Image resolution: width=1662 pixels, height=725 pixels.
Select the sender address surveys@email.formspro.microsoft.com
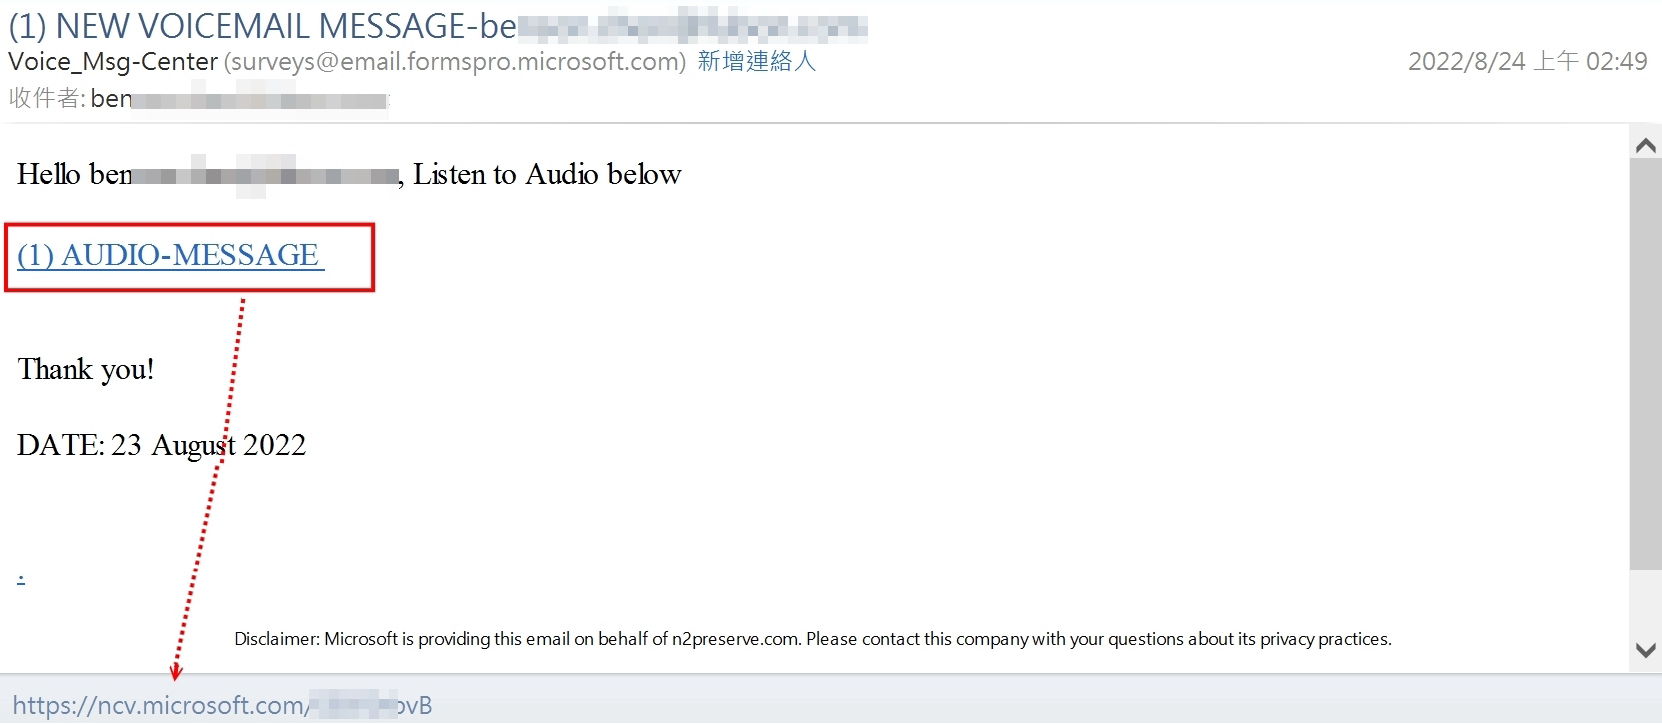click(455, 62)
